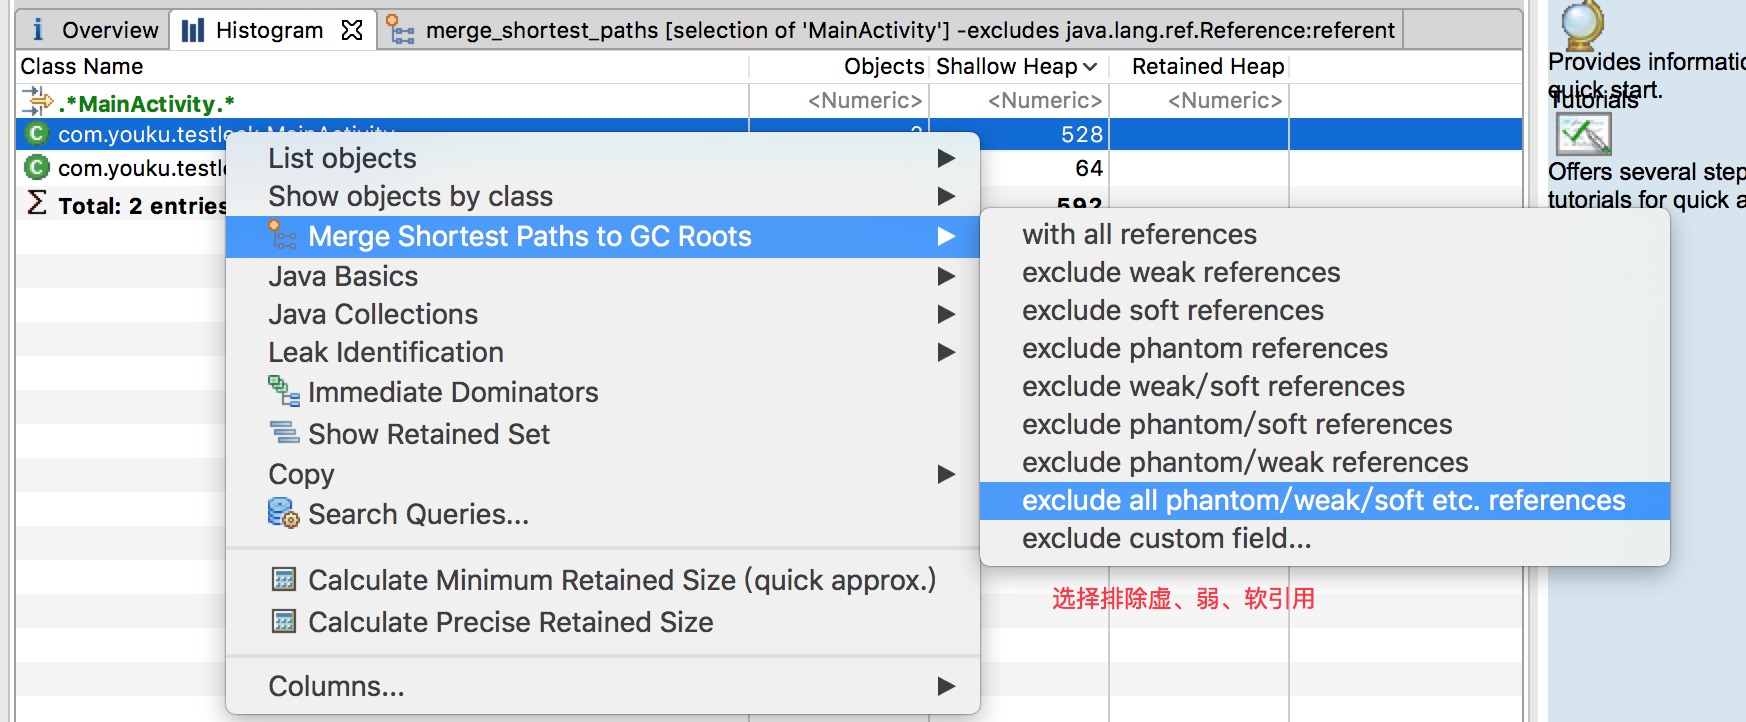Click the merge_shortest_paths tab tree icon

tap(400, 31)
